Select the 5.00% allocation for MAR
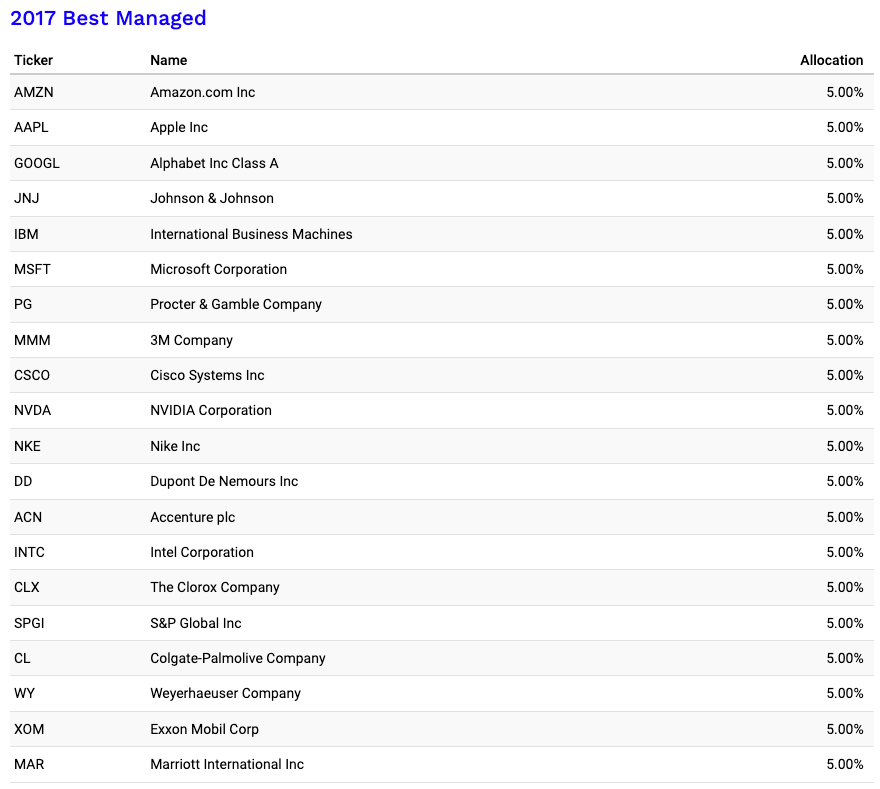880x789 pixels. coord(845,764)
